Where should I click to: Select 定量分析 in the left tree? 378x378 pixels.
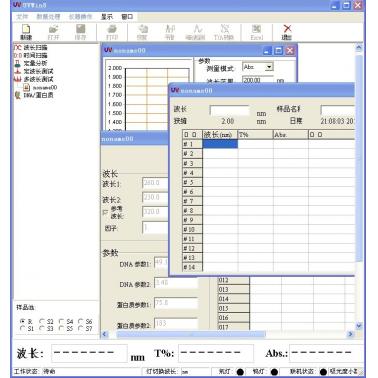click(x=35, y=63)
